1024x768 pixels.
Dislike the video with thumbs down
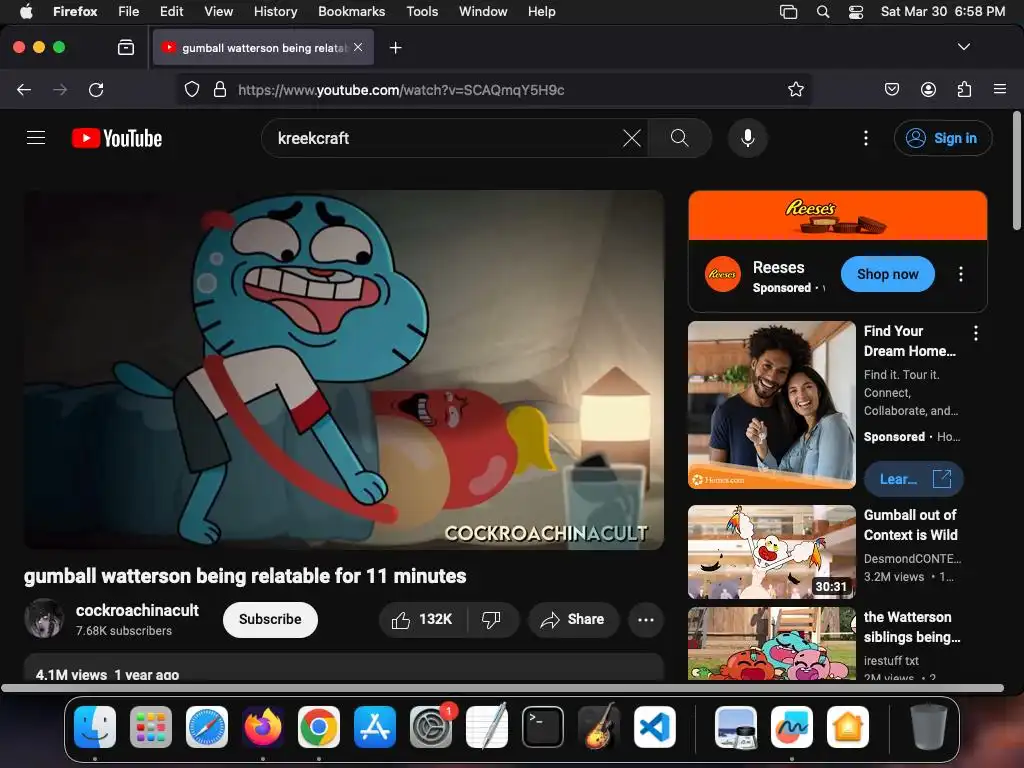tap(491, 619)
